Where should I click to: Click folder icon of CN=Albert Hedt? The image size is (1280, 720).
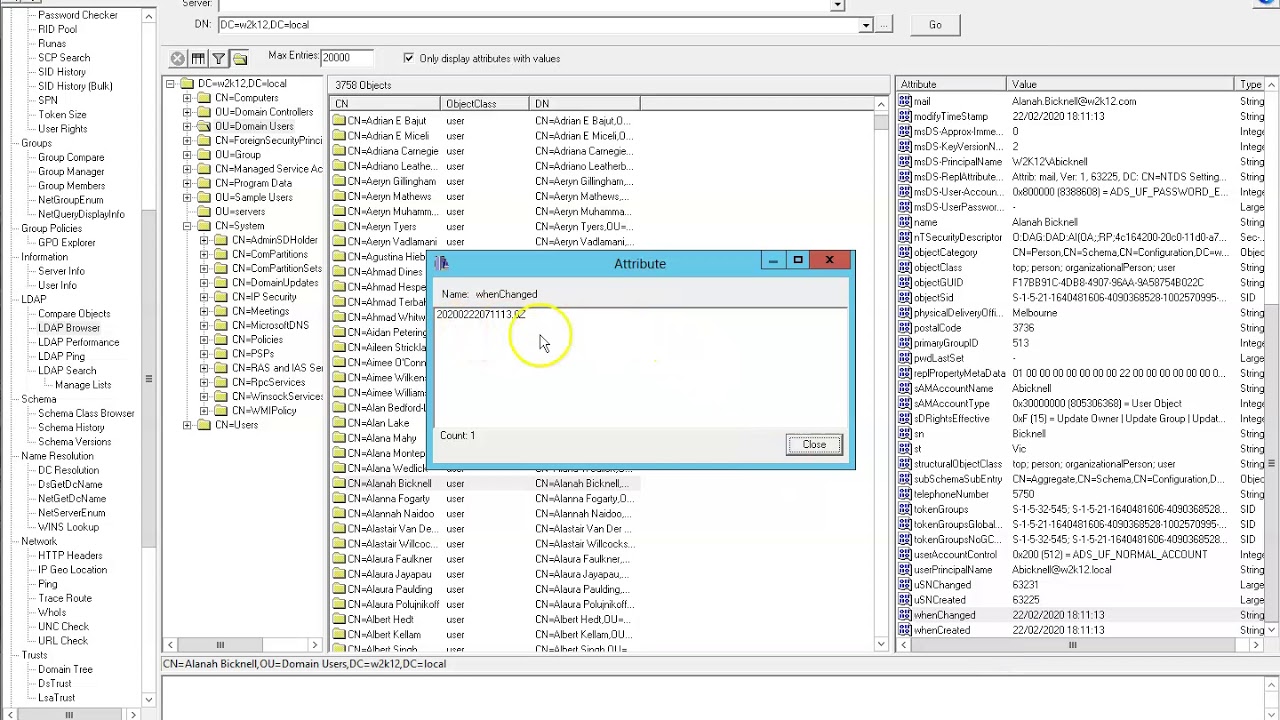[x=339, y=619]
